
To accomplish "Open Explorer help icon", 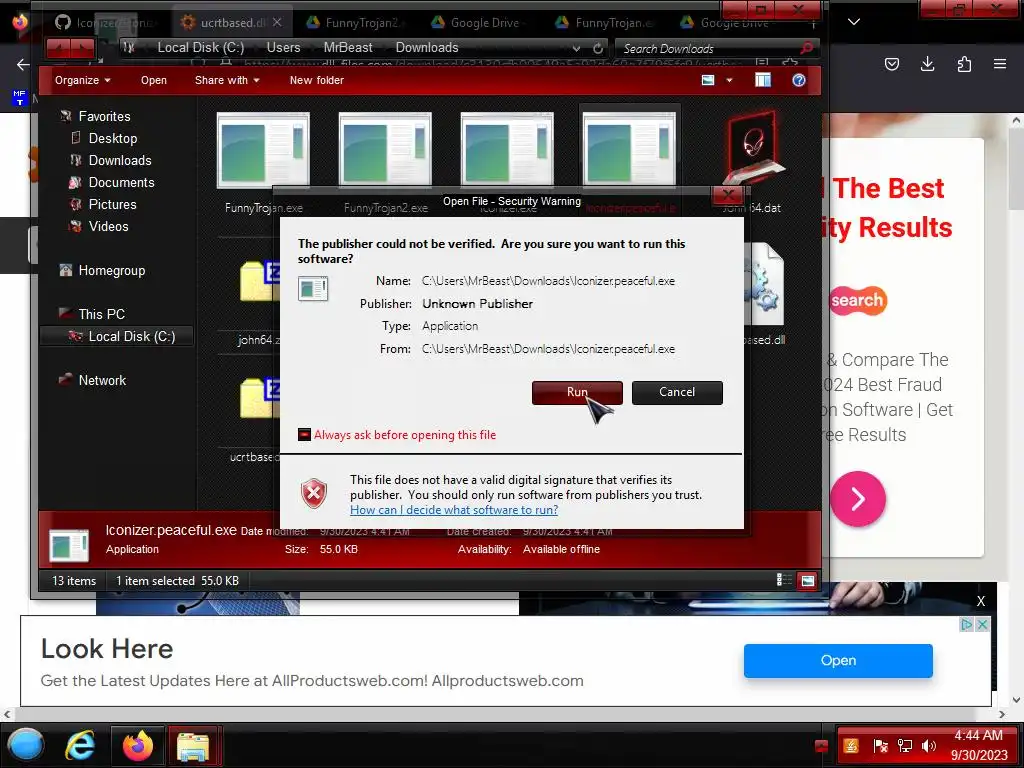I will coord(799,80).
